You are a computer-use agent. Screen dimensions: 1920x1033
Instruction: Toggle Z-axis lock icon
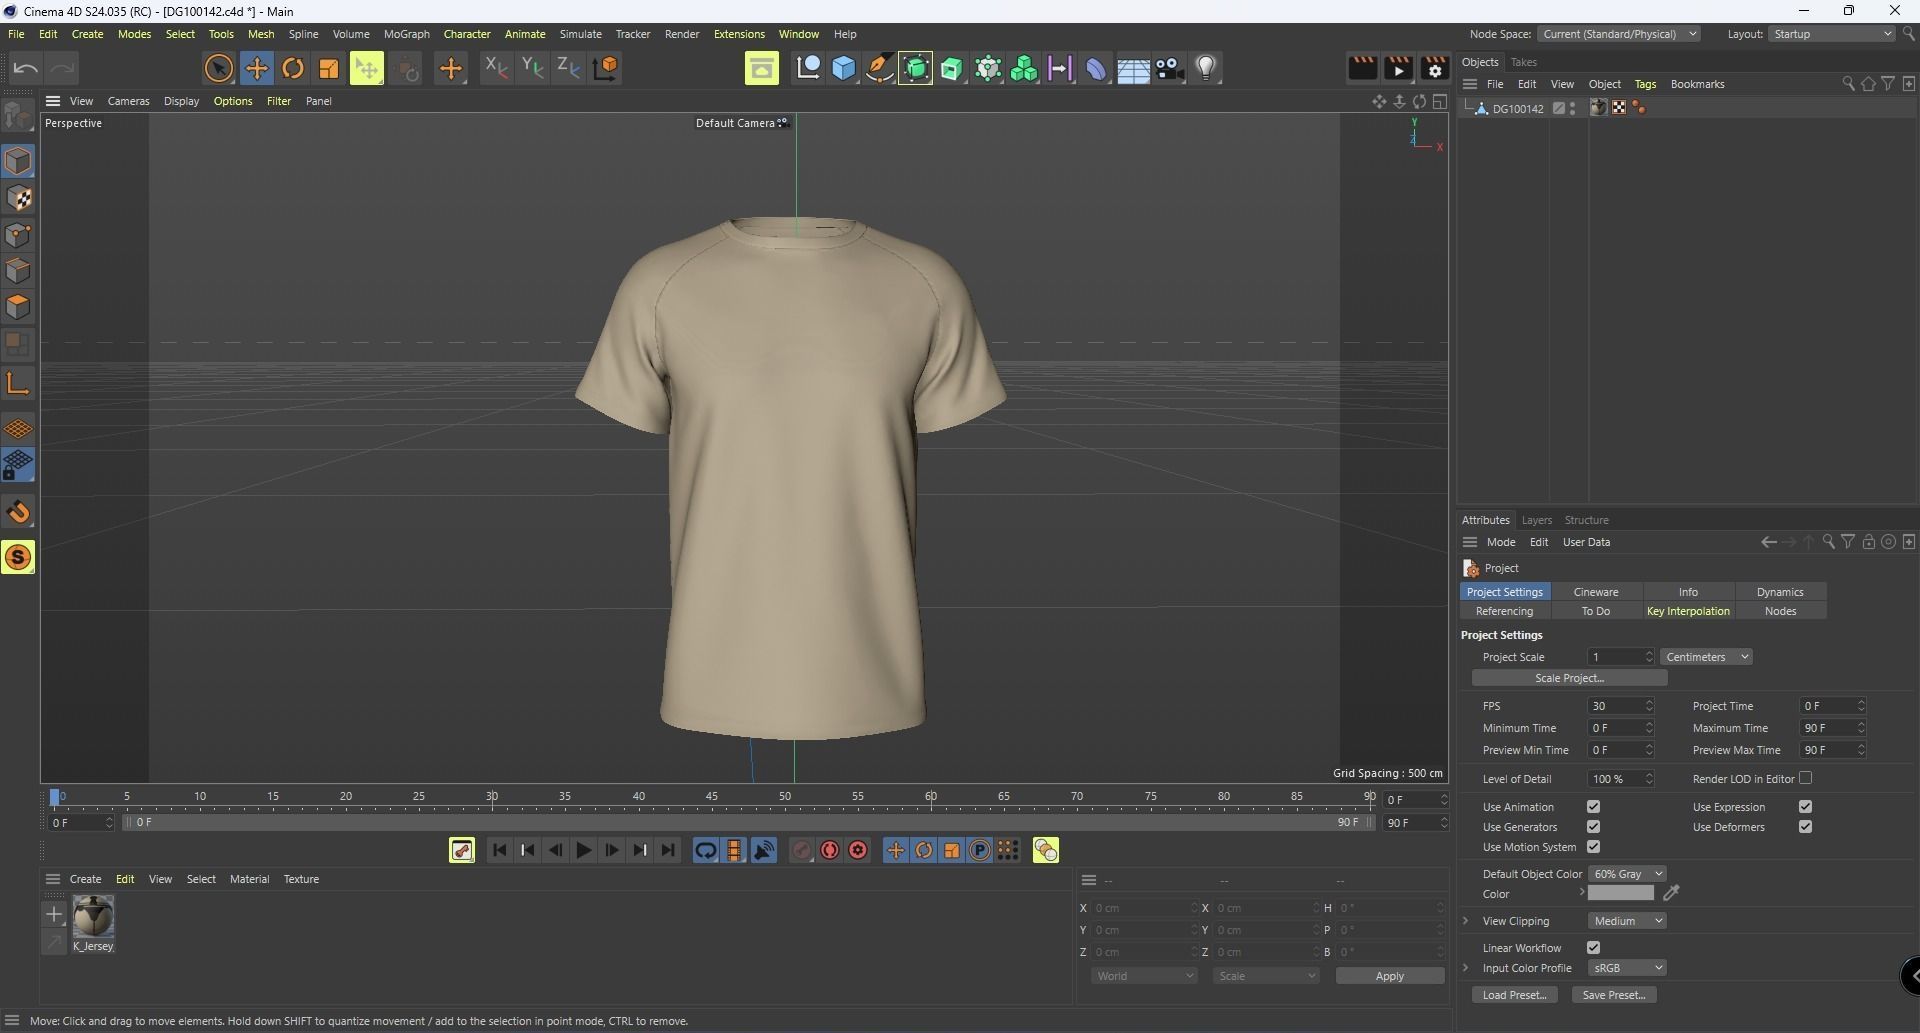point(568,68)
